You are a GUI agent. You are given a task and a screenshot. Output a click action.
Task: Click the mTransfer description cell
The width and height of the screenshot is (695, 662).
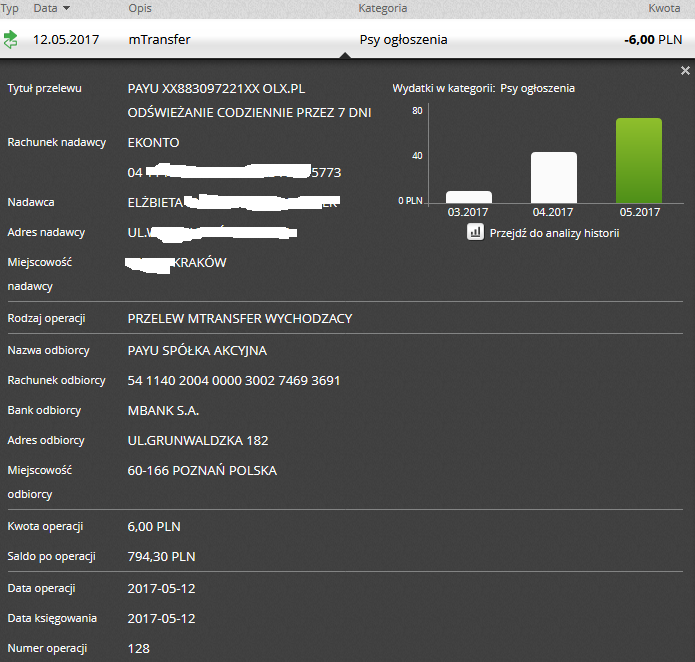160,39
